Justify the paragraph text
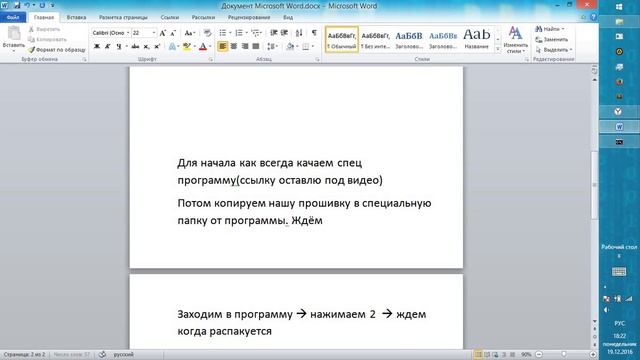 click(x=256, y=47)
